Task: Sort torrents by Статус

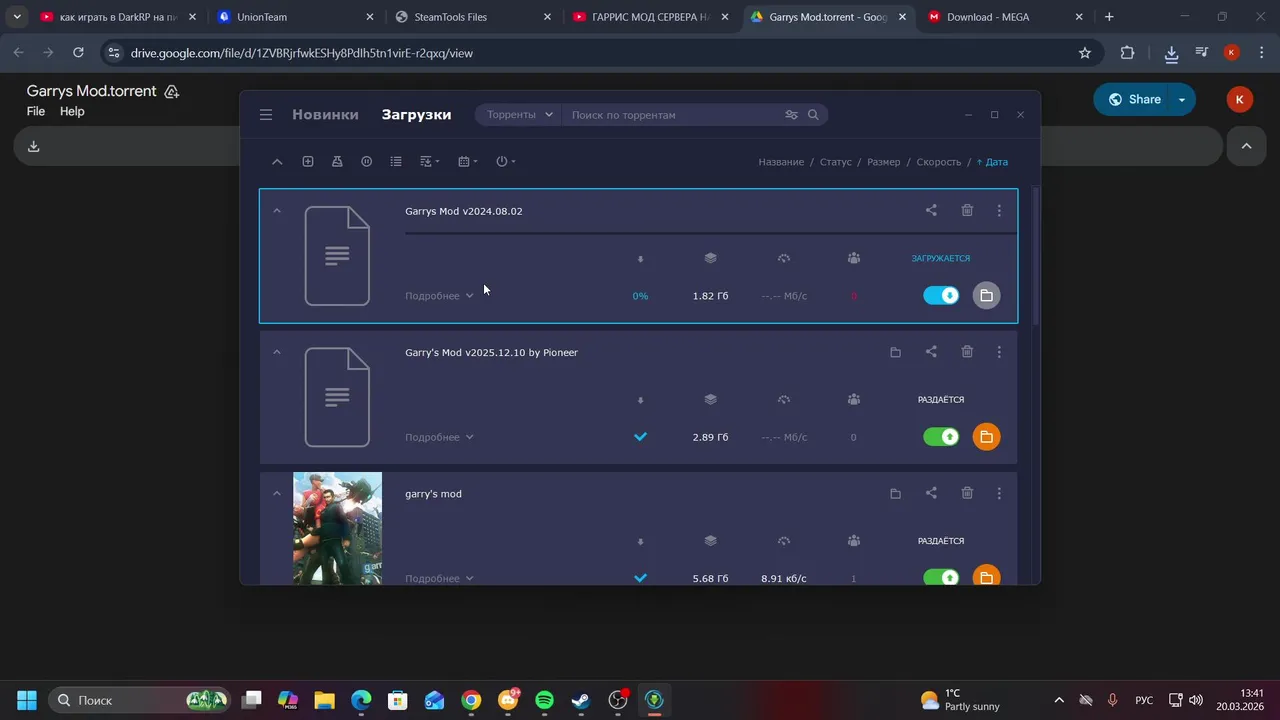Action: tap(836, 162)
